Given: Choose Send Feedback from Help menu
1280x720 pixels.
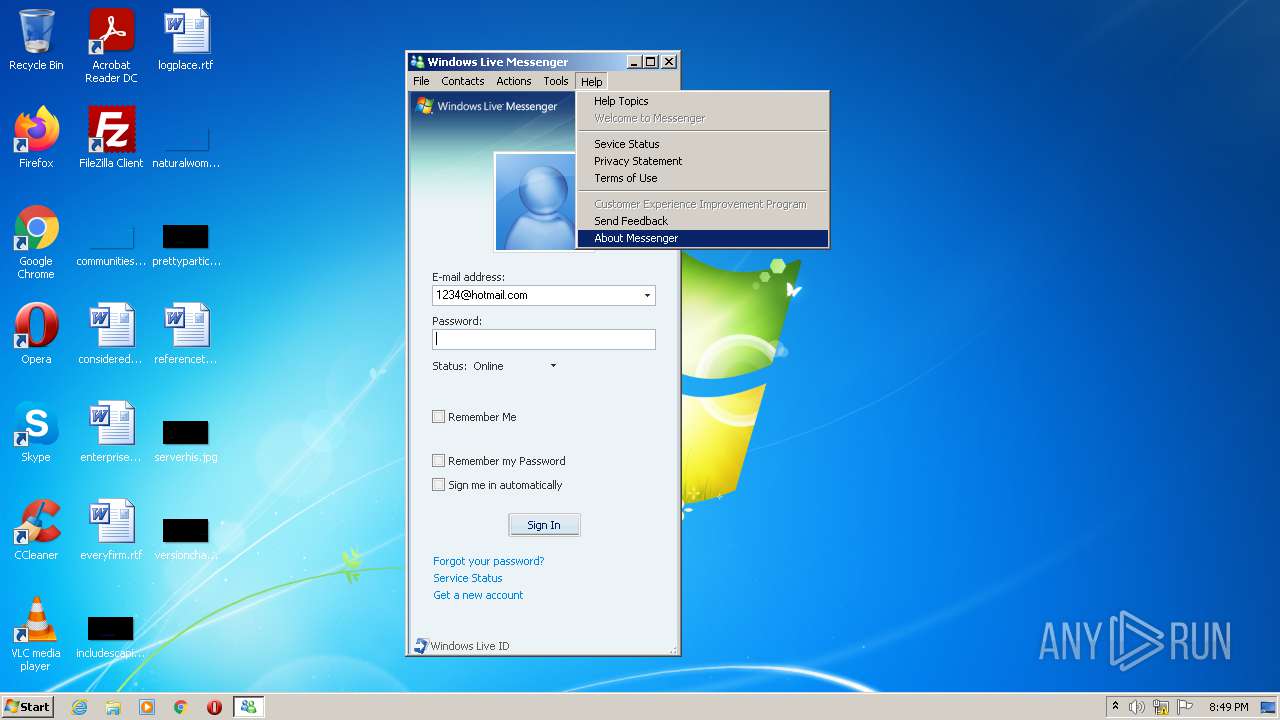Looking at the screenshot, I should pos(703,221).
